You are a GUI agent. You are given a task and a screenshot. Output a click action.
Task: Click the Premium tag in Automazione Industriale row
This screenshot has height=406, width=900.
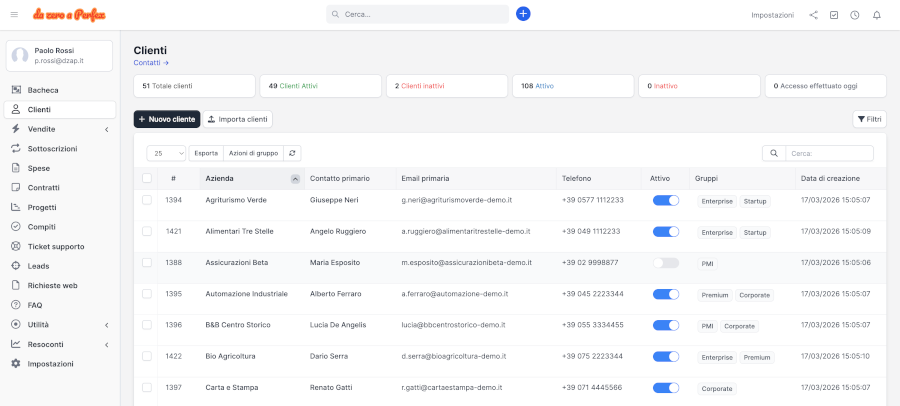(715, 295)
